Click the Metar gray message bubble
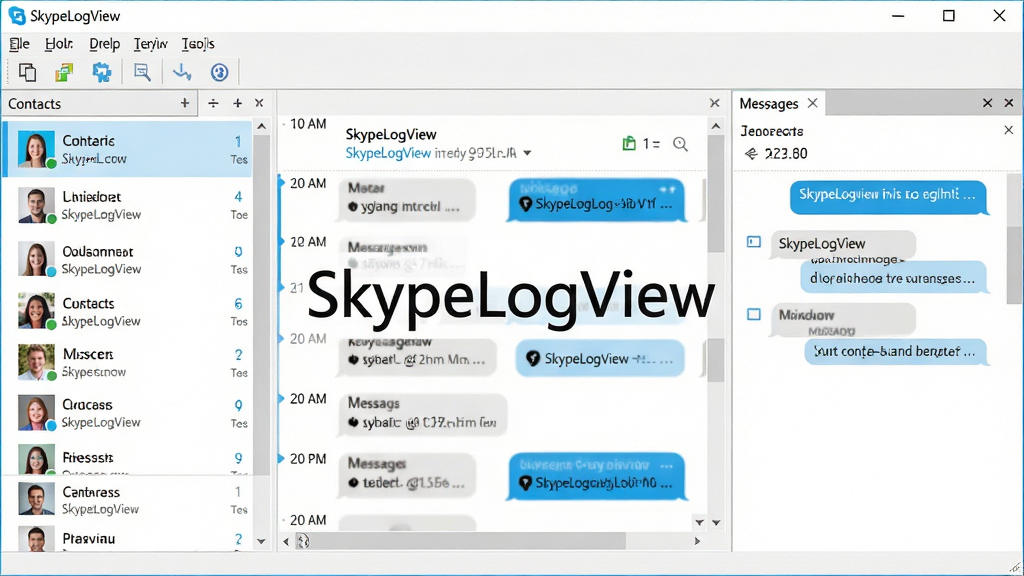The width and height of the screenshot is (1024, 576). (x=407, y=199)
